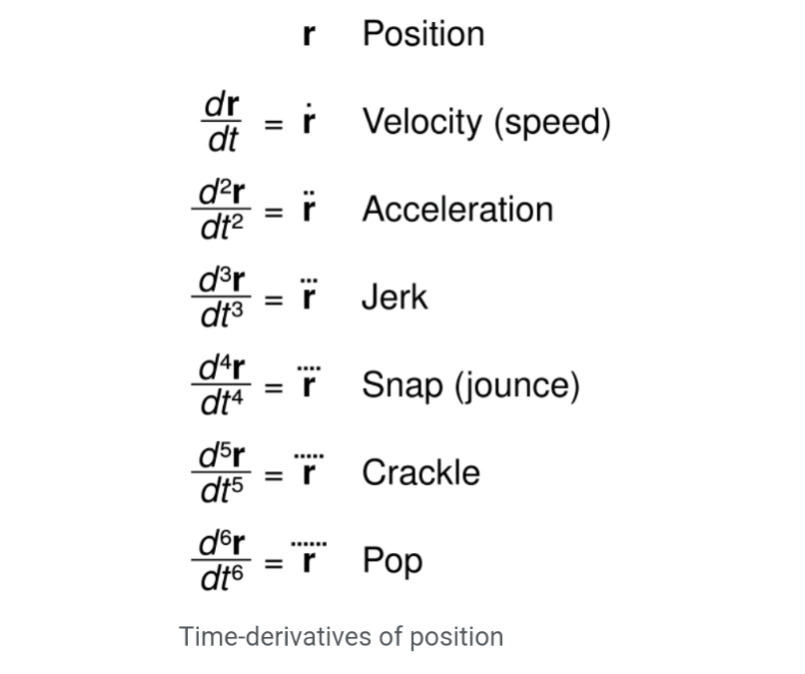The image size is (805, 674).
Task: Click the third derivative fraction d³r/dt³
Action: (x=221, y=297)
